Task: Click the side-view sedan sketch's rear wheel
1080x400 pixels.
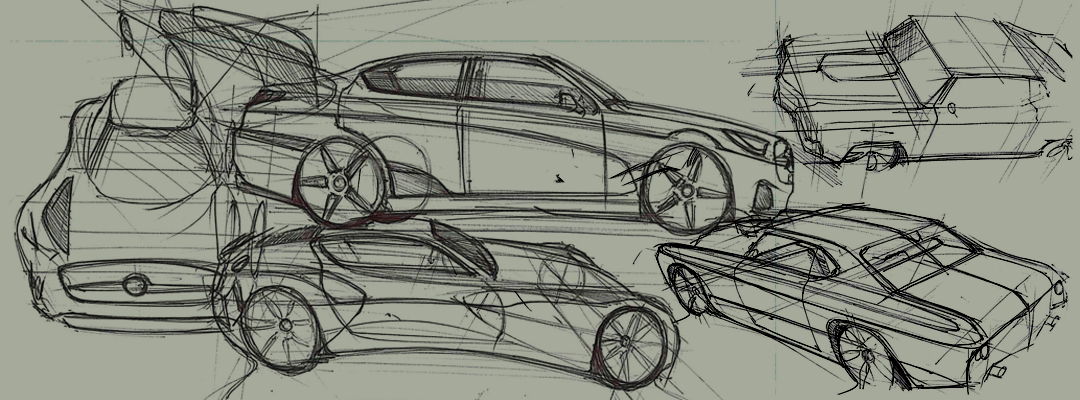Action: tap(339, 181)
